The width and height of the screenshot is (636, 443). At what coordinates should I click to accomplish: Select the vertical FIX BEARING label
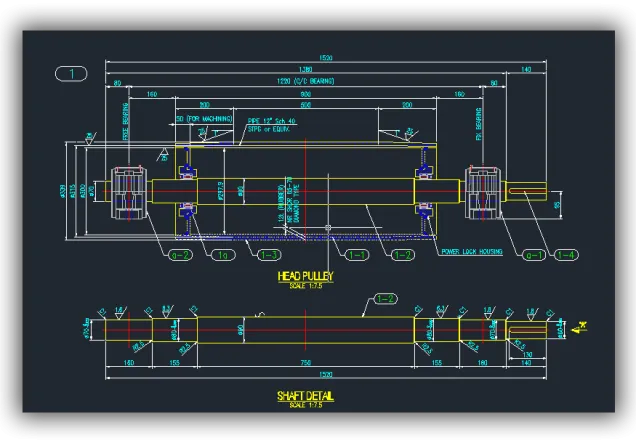coord(479,124)
